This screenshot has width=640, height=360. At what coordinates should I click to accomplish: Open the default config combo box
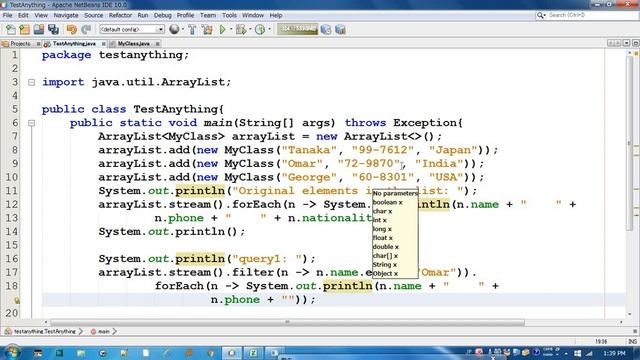point(131,29)
